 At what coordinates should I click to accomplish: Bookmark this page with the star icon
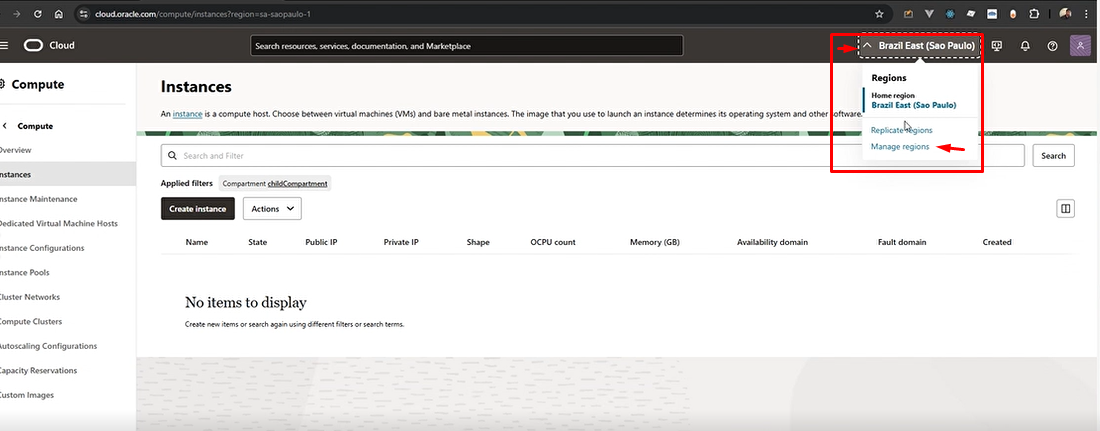[879, 15]
